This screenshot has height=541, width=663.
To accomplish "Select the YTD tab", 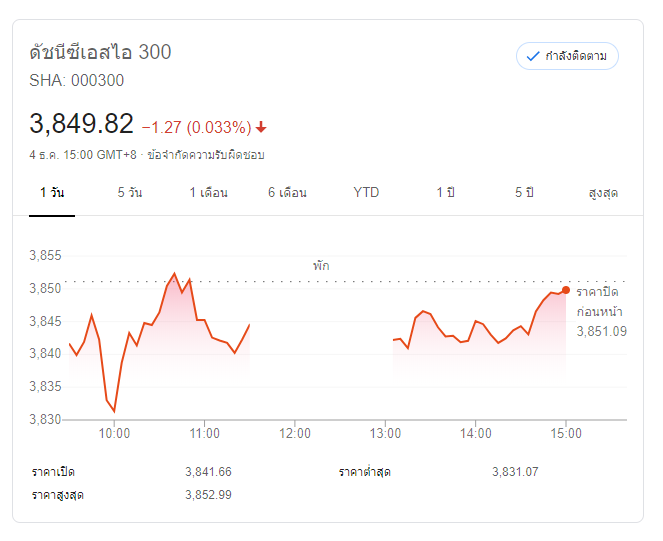I will point(367,192).
